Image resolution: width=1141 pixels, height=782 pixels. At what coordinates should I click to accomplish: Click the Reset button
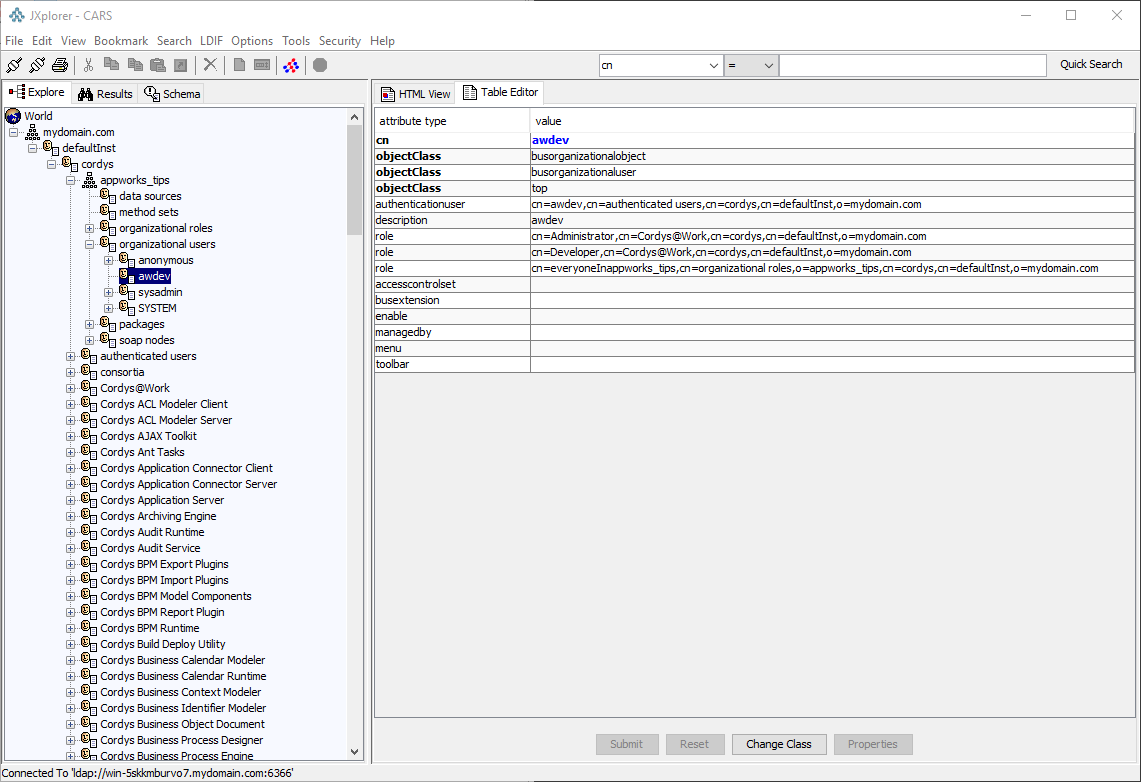[694, 744]
